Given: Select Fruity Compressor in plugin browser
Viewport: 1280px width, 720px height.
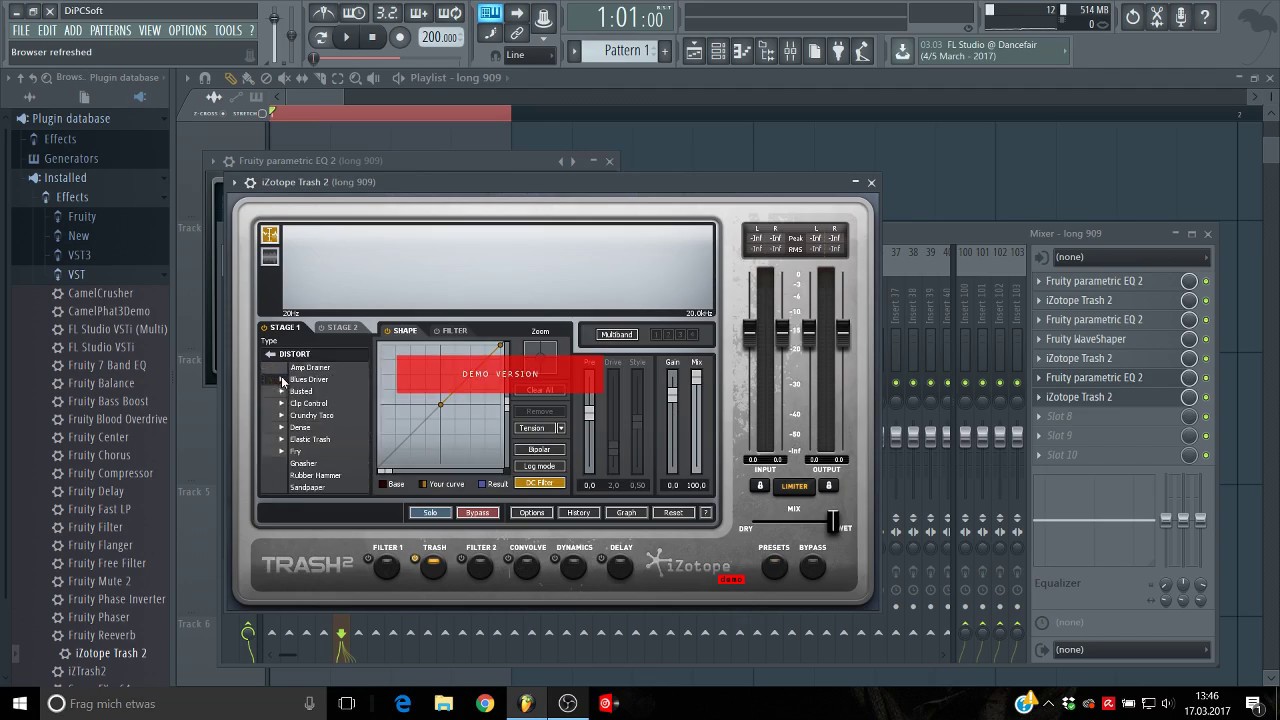Looking at the screenshot, I should pyautogui.click(x=110, y=473).
